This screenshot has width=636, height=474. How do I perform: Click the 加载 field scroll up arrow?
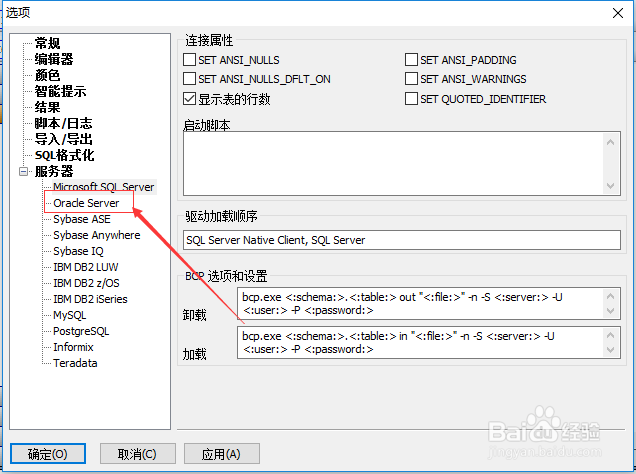click(x=610, y=335)
